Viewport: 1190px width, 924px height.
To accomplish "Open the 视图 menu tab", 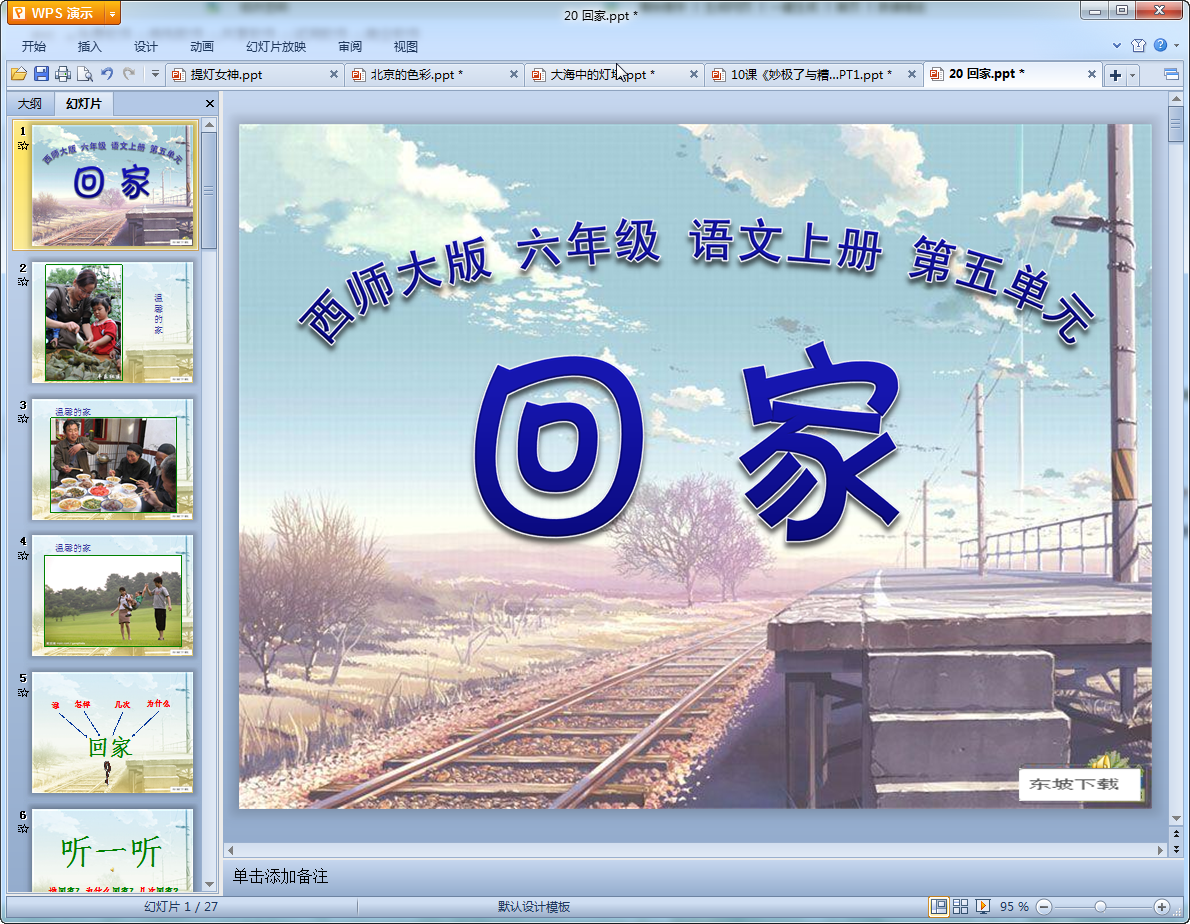I will [406, 46].
